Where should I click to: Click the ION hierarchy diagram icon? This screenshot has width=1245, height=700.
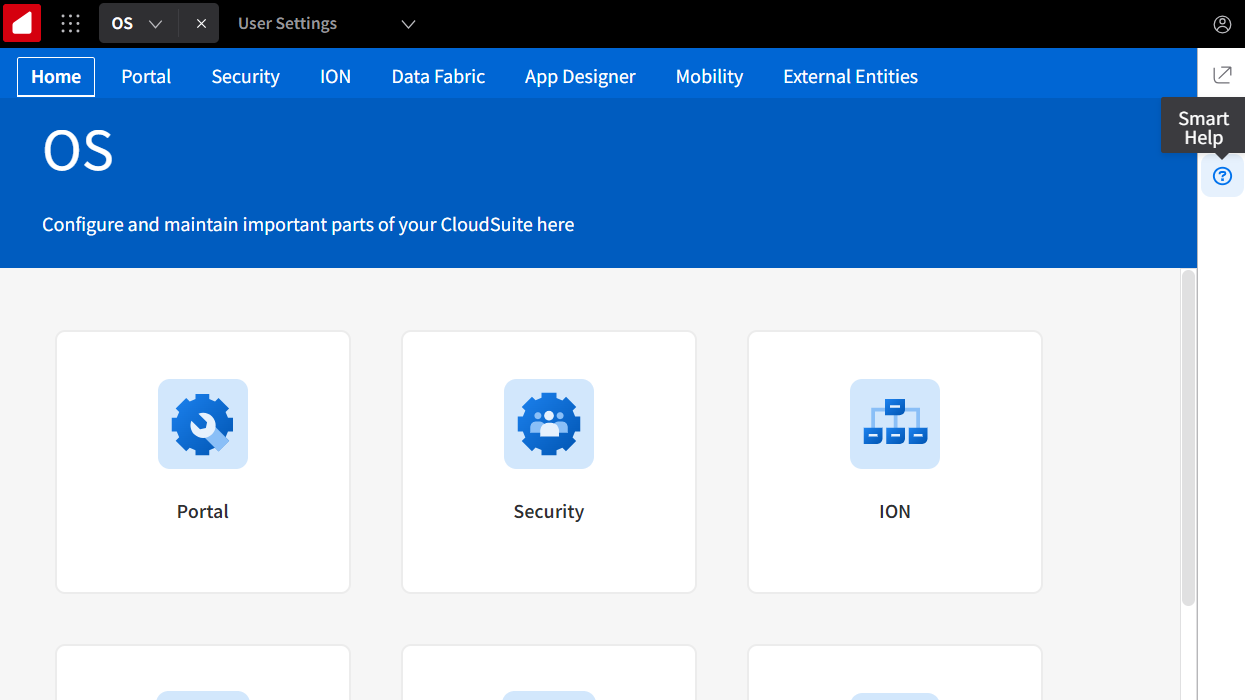[x=895, y=424]
